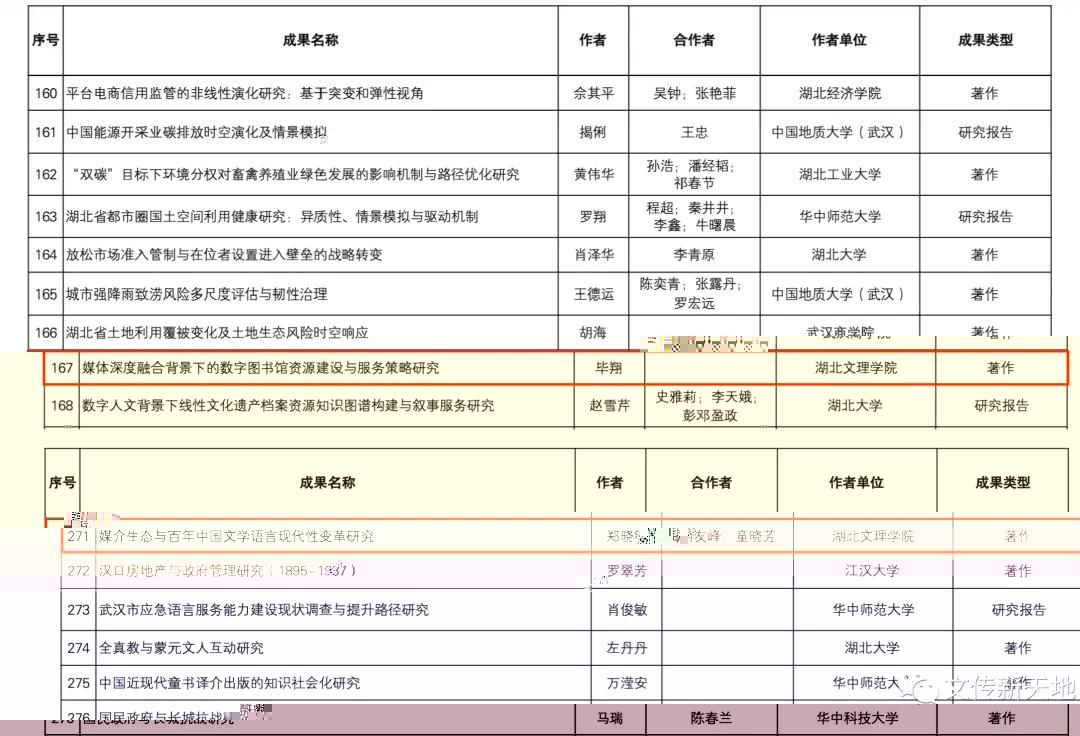Click author '胡海'

click(593, 333)
